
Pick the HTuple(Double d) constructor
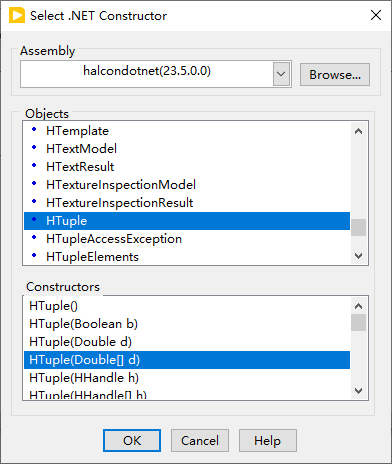tap(187, 342)
